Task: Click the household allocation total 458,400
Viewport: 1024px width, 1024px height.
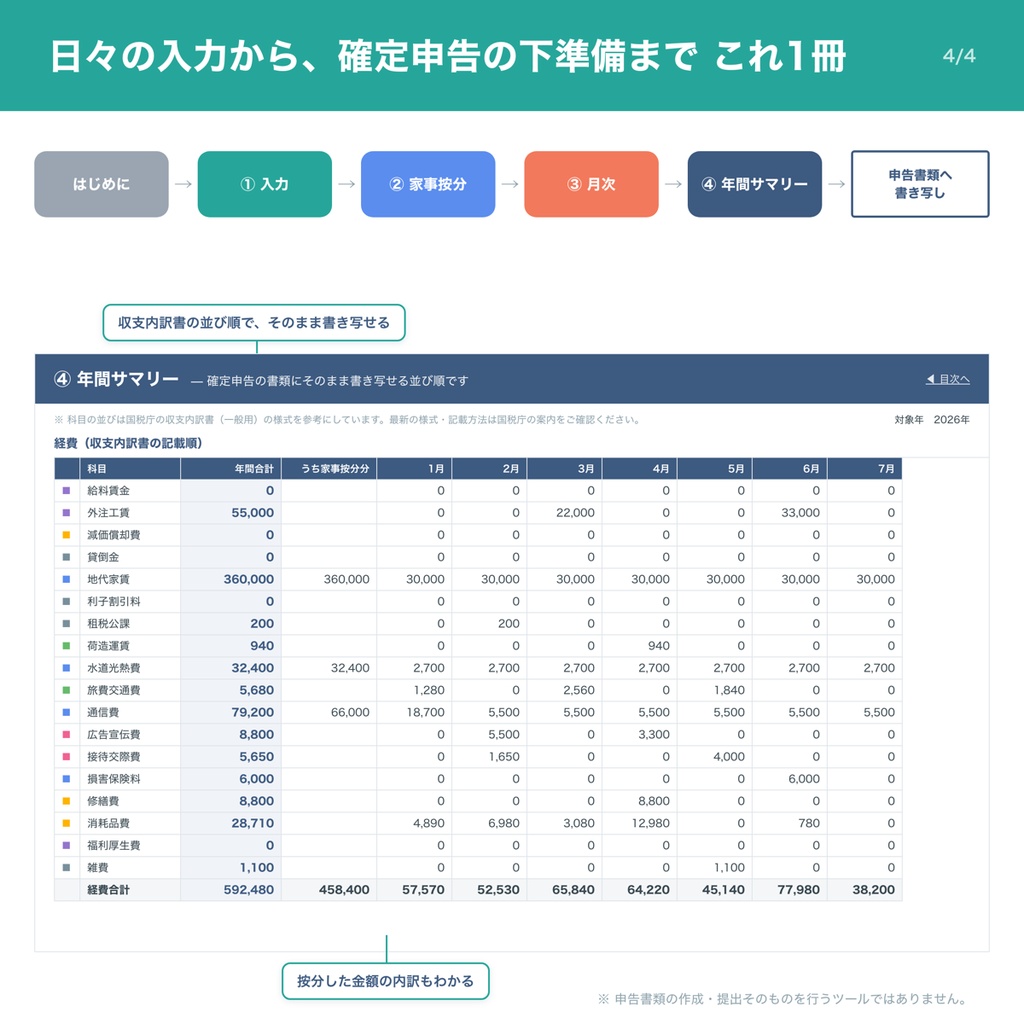Action: click(344, 890)
